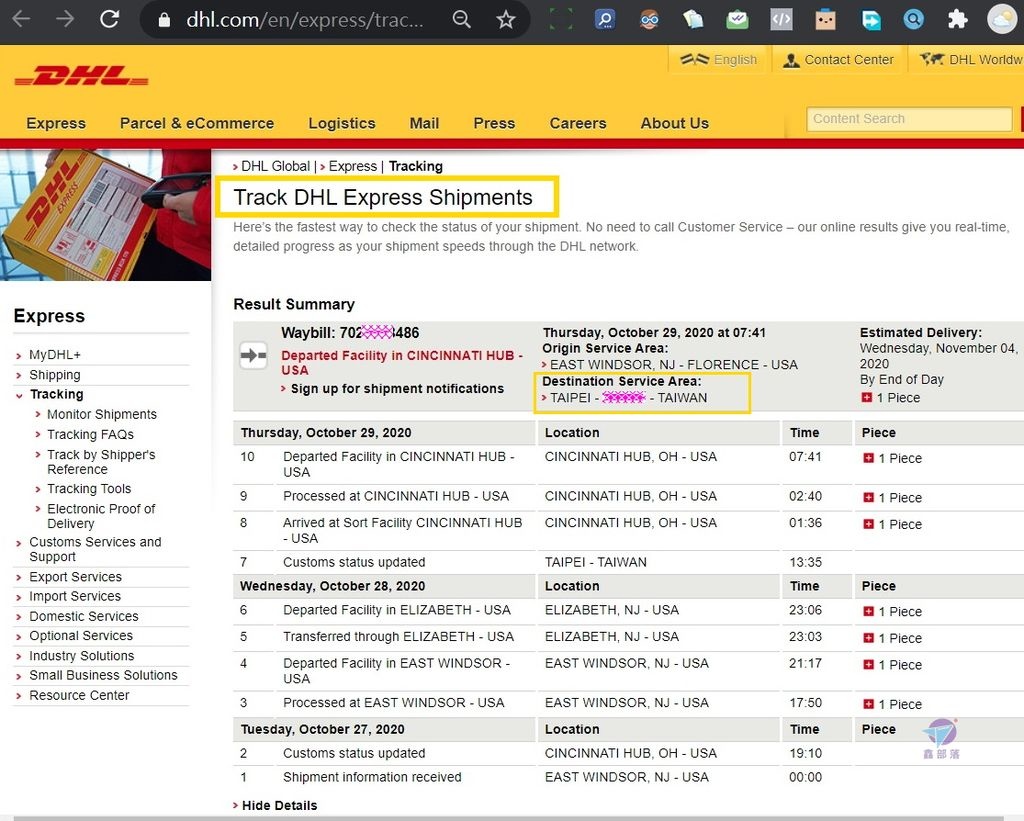Viewport: 1024px width, 821px height.
Task: Click the round blue magnifier extension icon
Action: pos(914,20)
